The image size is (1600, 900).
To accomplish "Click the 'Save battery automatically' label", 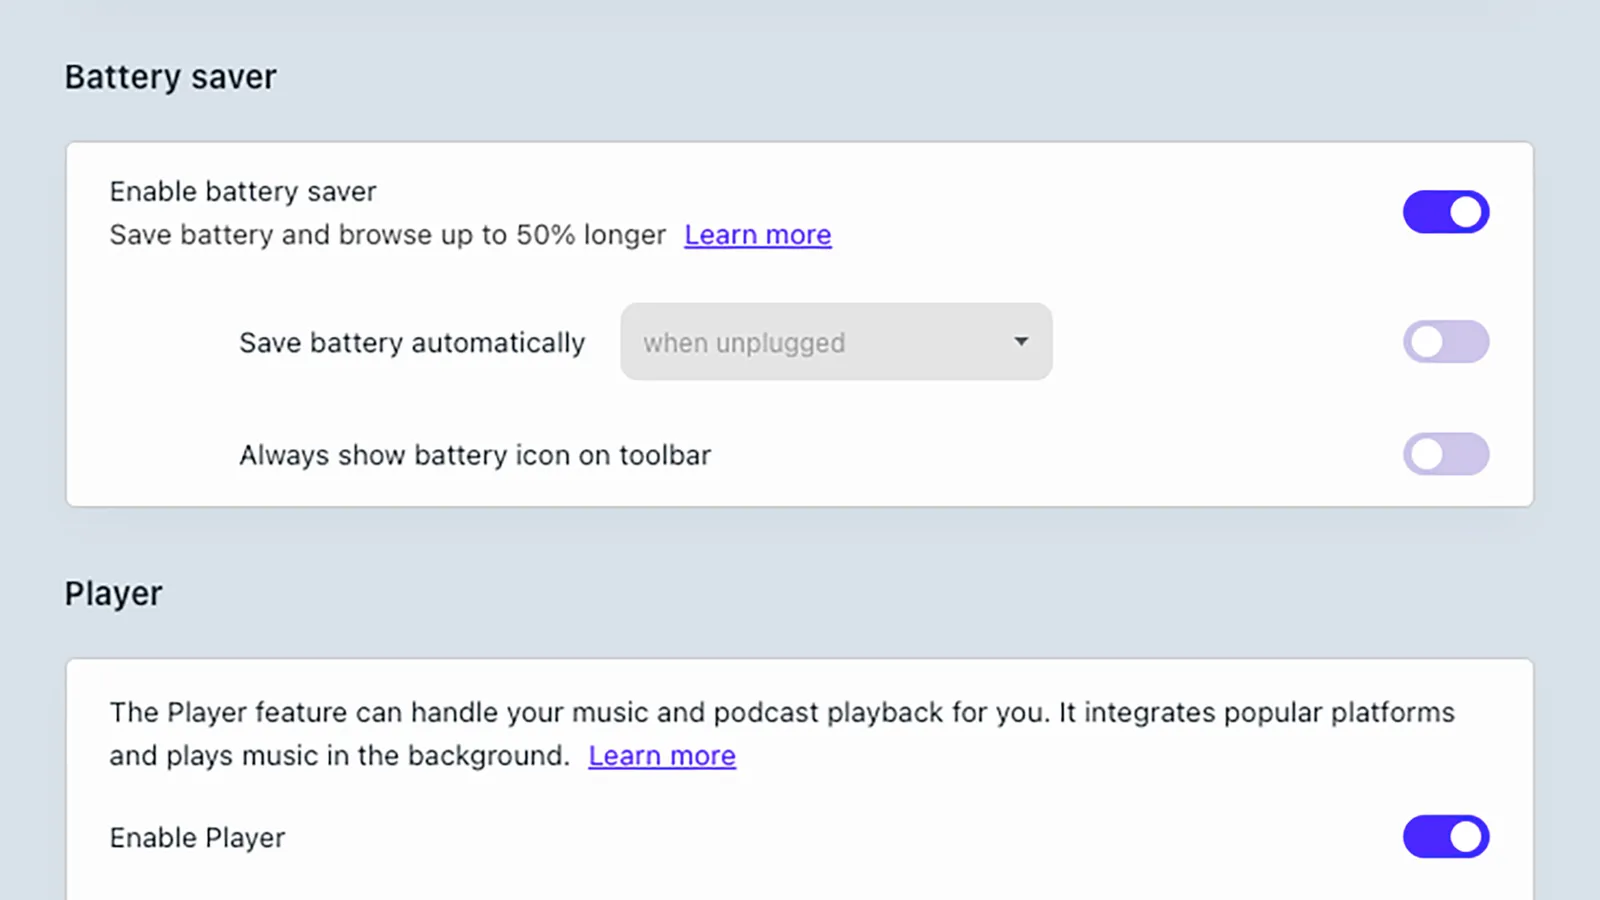I will [x=411, y=342].
